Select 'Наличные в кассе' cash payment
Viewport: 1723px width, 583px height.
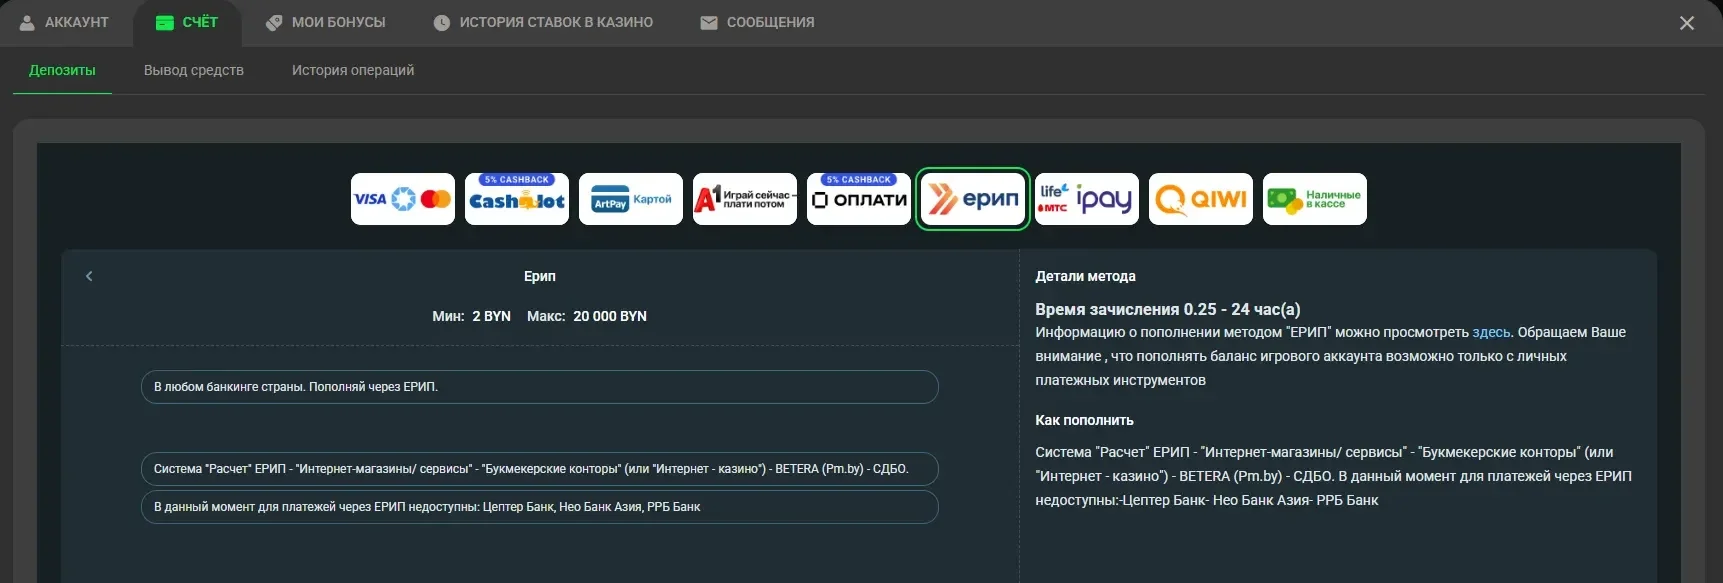(1315, 199)
